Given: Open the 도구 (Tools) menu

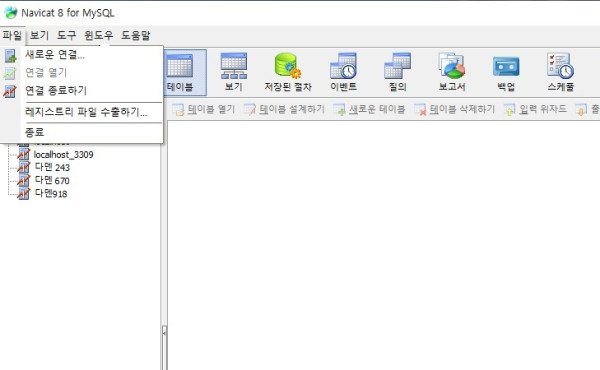Looking at the screenshot, I should click(x=67, y=35).
